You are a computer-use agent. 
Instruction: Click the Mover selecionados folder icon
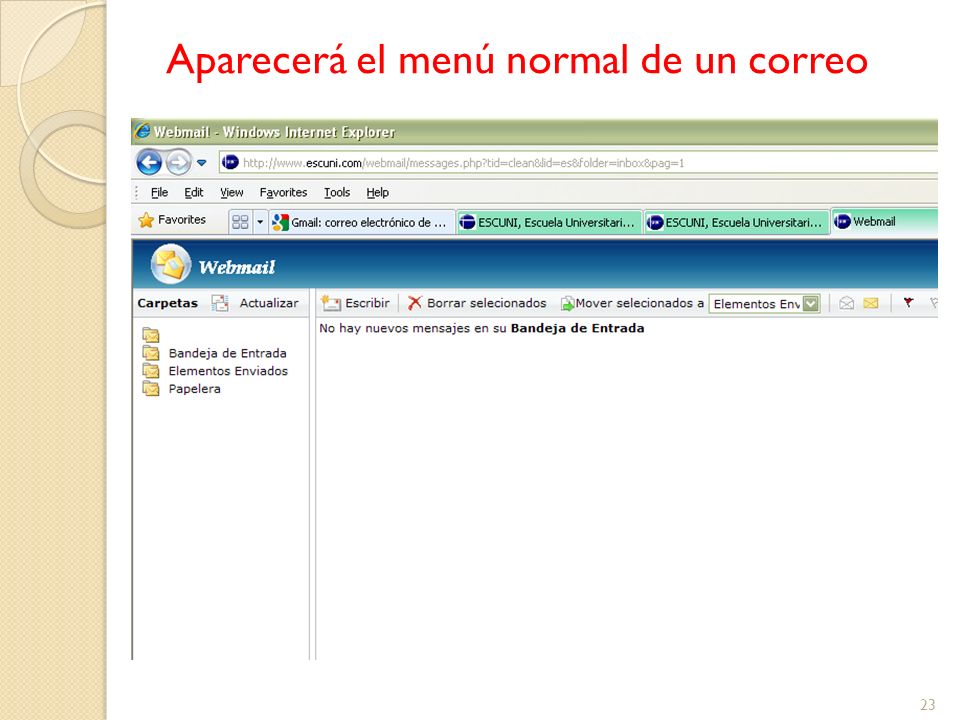point(568,303)
